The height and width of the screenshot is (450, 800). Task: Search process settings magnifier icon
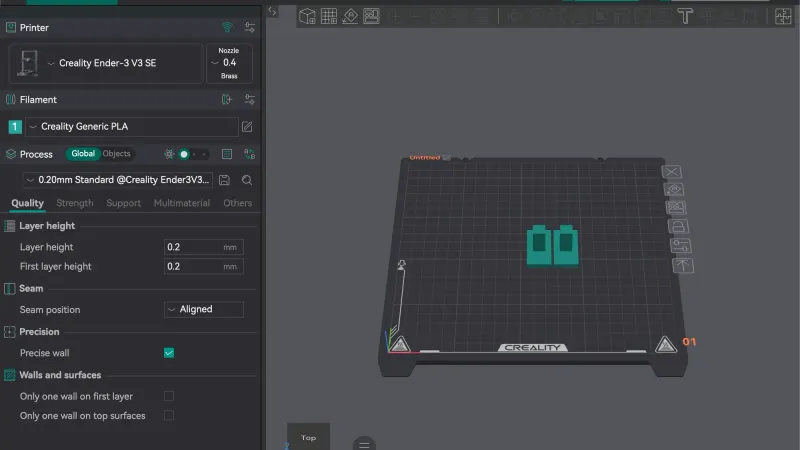point(247,180)
